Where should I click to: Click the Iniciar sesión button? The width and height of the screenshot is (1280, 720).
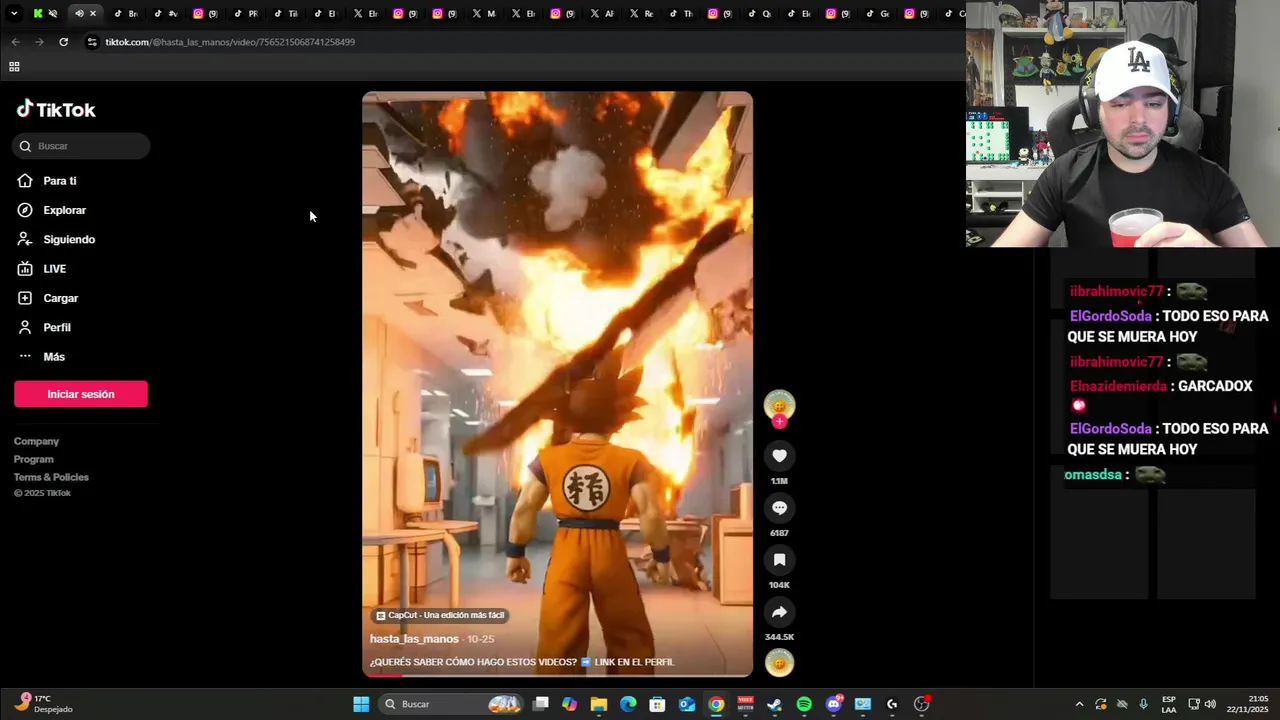[81, 394]
